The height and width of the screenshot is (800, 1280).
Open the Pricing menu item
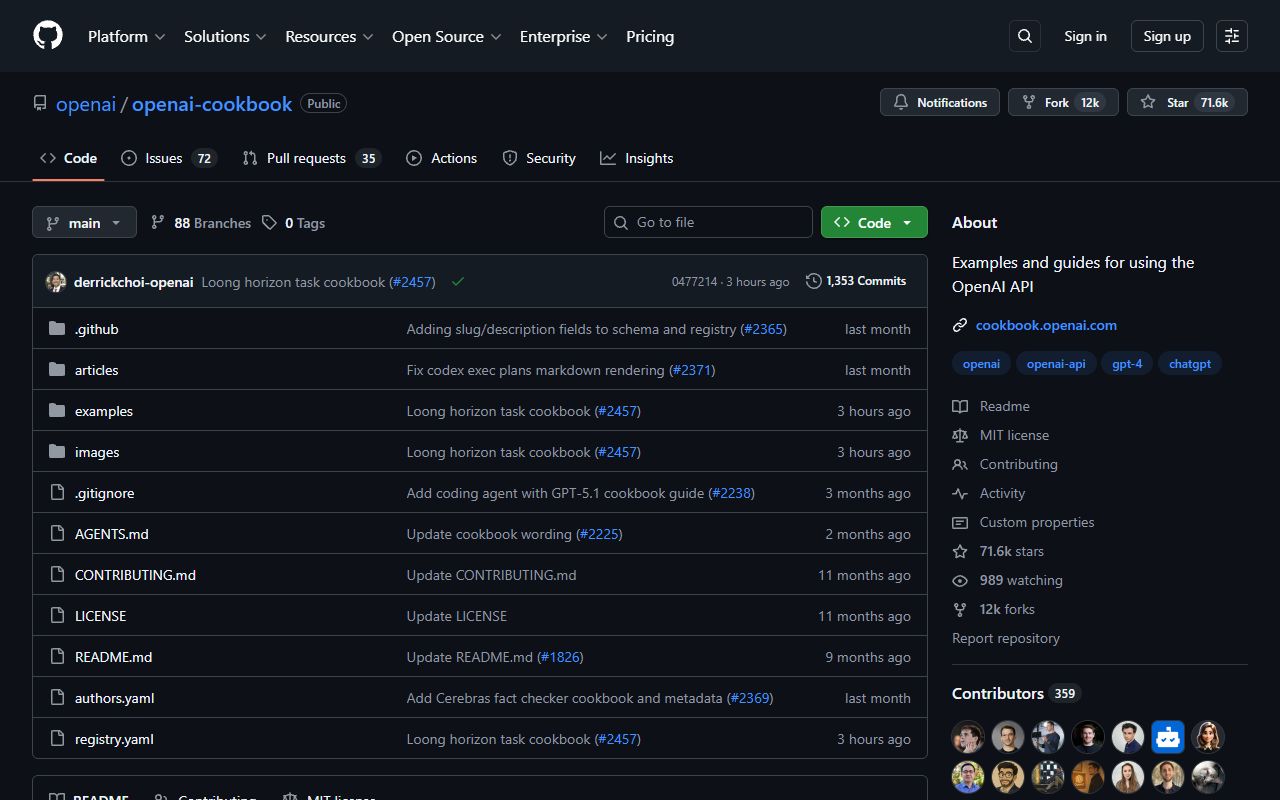click(x=650, y=36)
